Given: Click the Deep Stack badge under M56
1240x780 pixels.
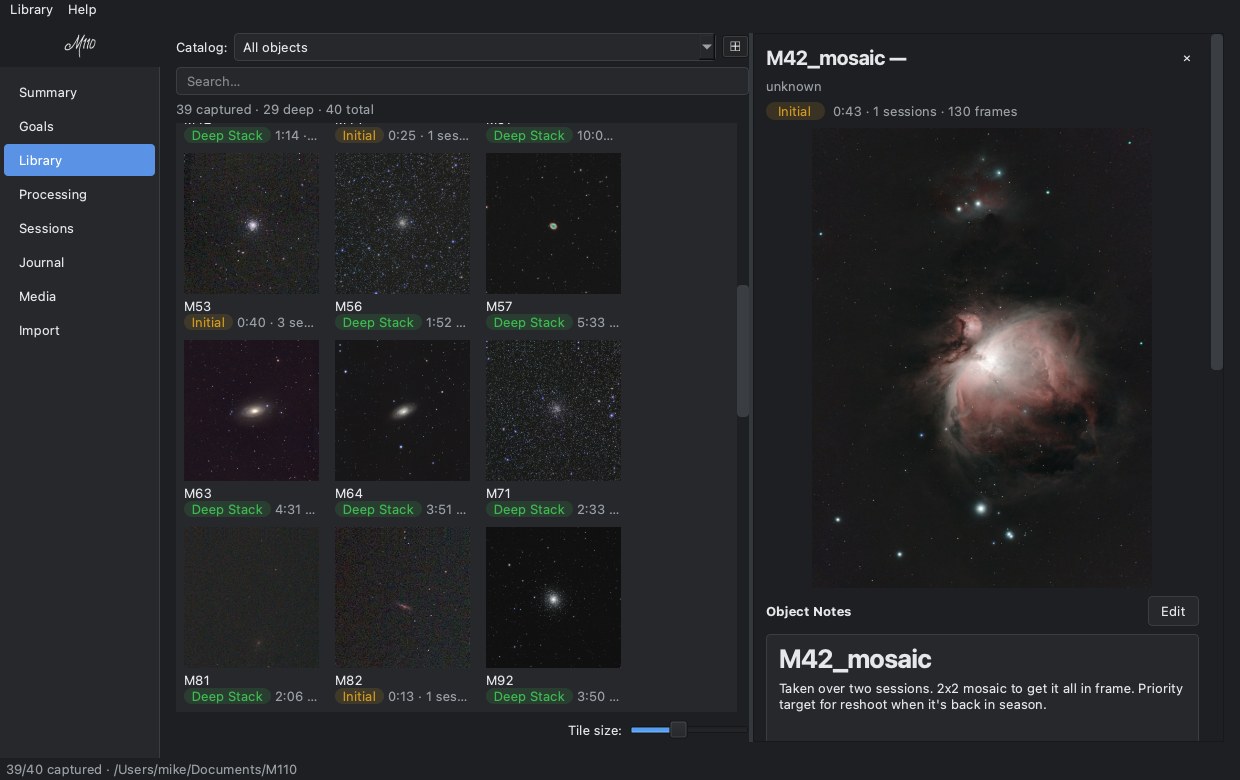Looking at the screenshot, I should point(378,323).
